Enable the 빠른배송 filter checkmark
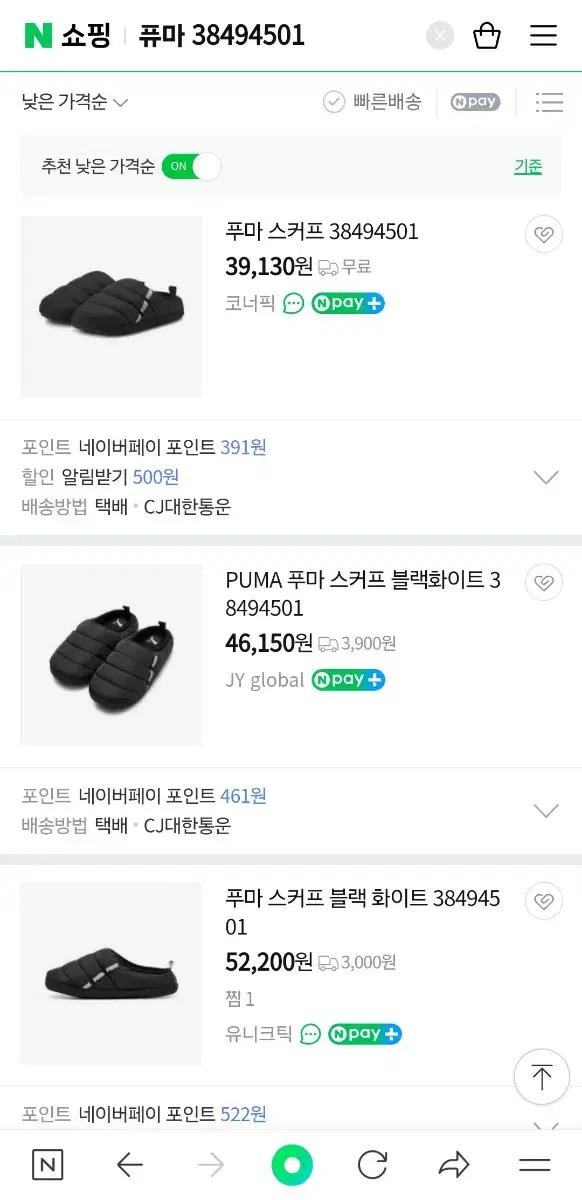Image resolution: width=582 pixels, height=1200 pixels. [x=333, y=101]
